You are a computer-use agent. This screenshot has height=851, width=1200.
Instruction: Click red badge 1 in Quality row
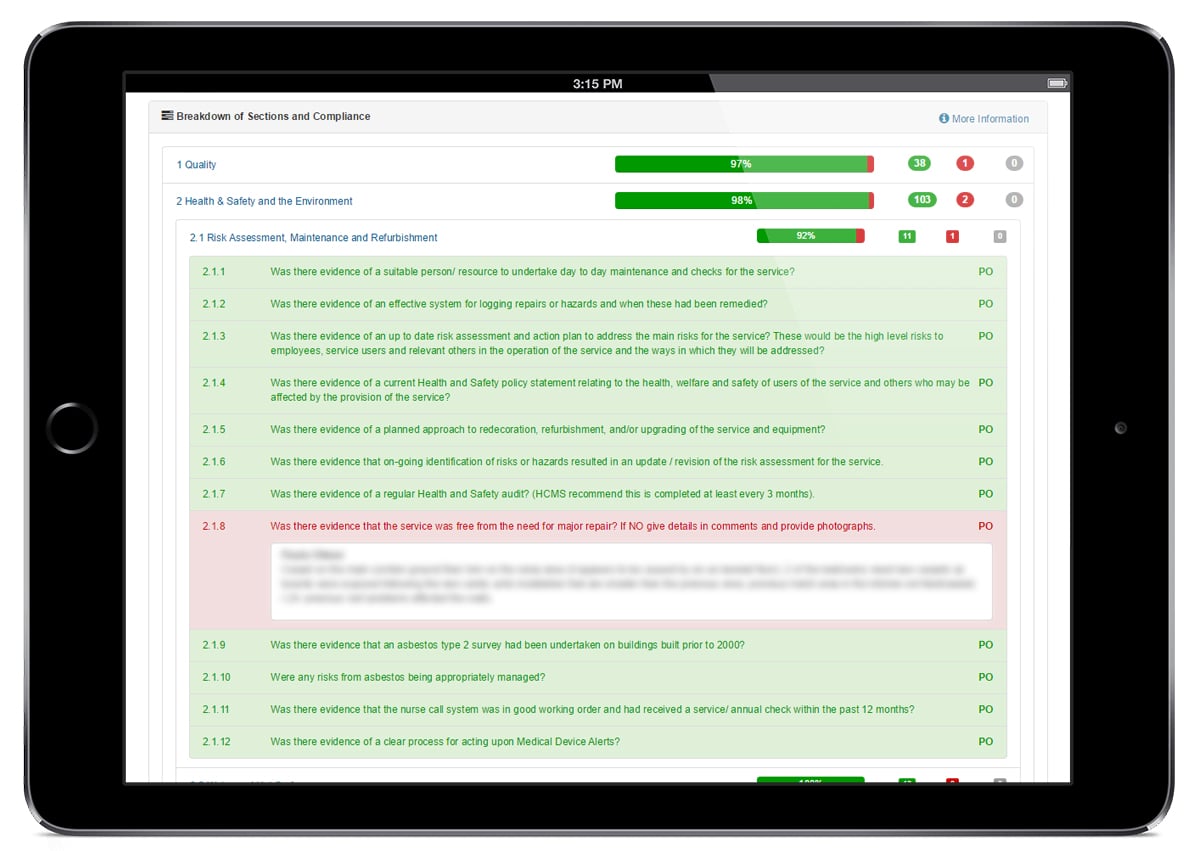click(964, 164)
